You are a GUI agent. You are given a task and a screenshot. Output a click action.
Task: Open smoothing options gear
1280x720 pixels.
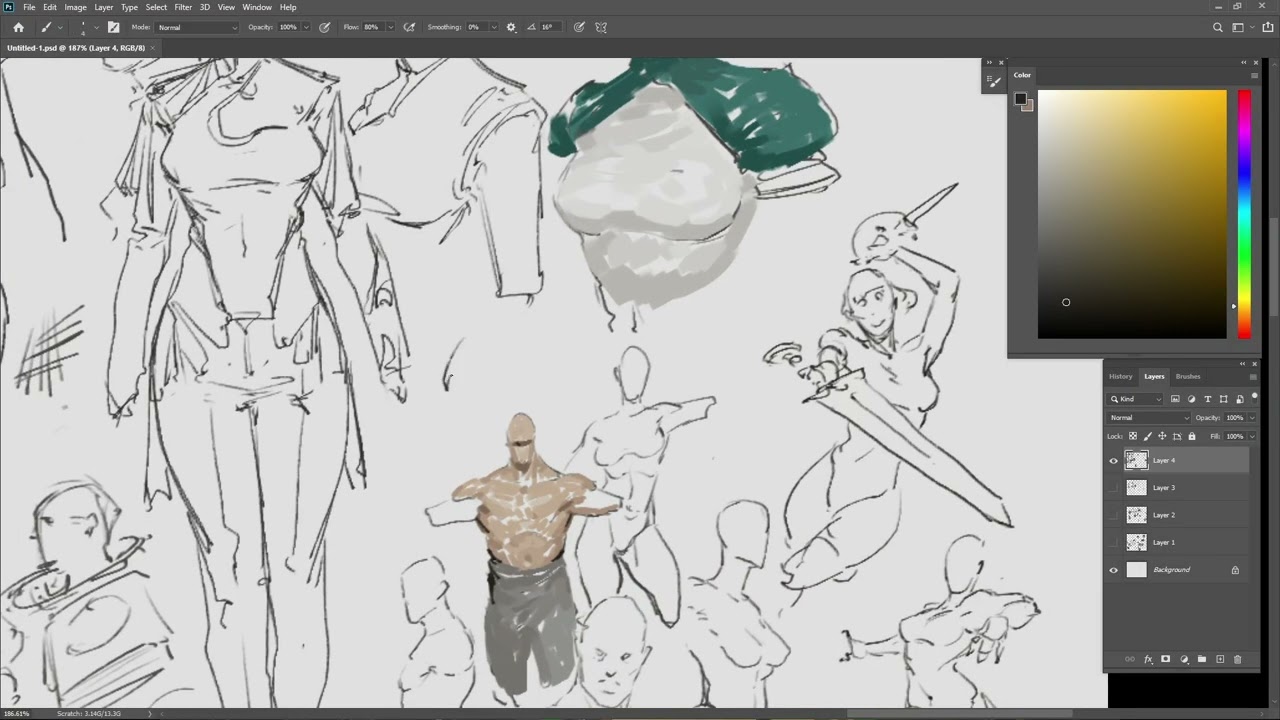[x=512, y=27]
